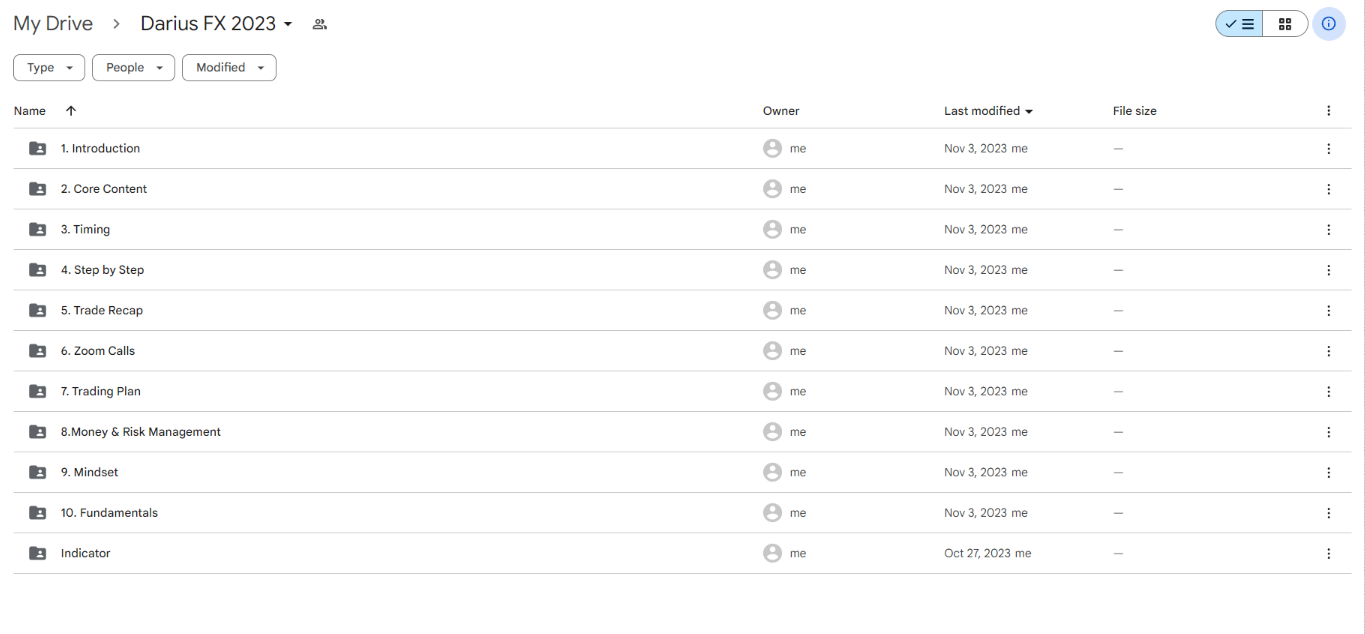Open the People filter dropdown
This screenshot has width=1365, height=634.
pos(133,68)
